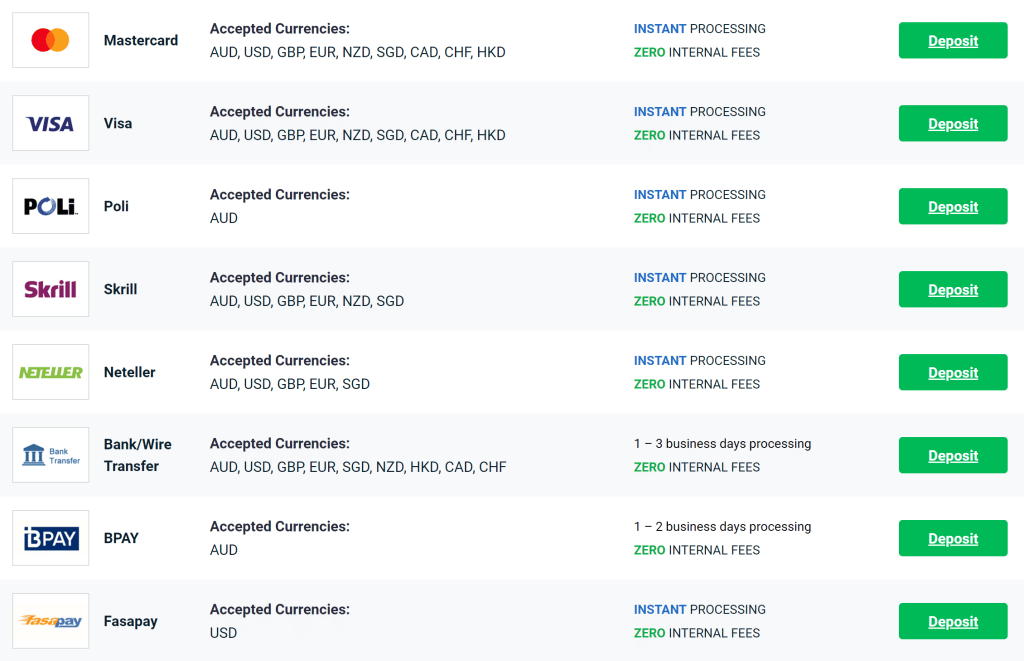The width and height of the screenshot is (1024, 661).
Task: Deposit using Mastercard
Action: click(x=953, y=40)
